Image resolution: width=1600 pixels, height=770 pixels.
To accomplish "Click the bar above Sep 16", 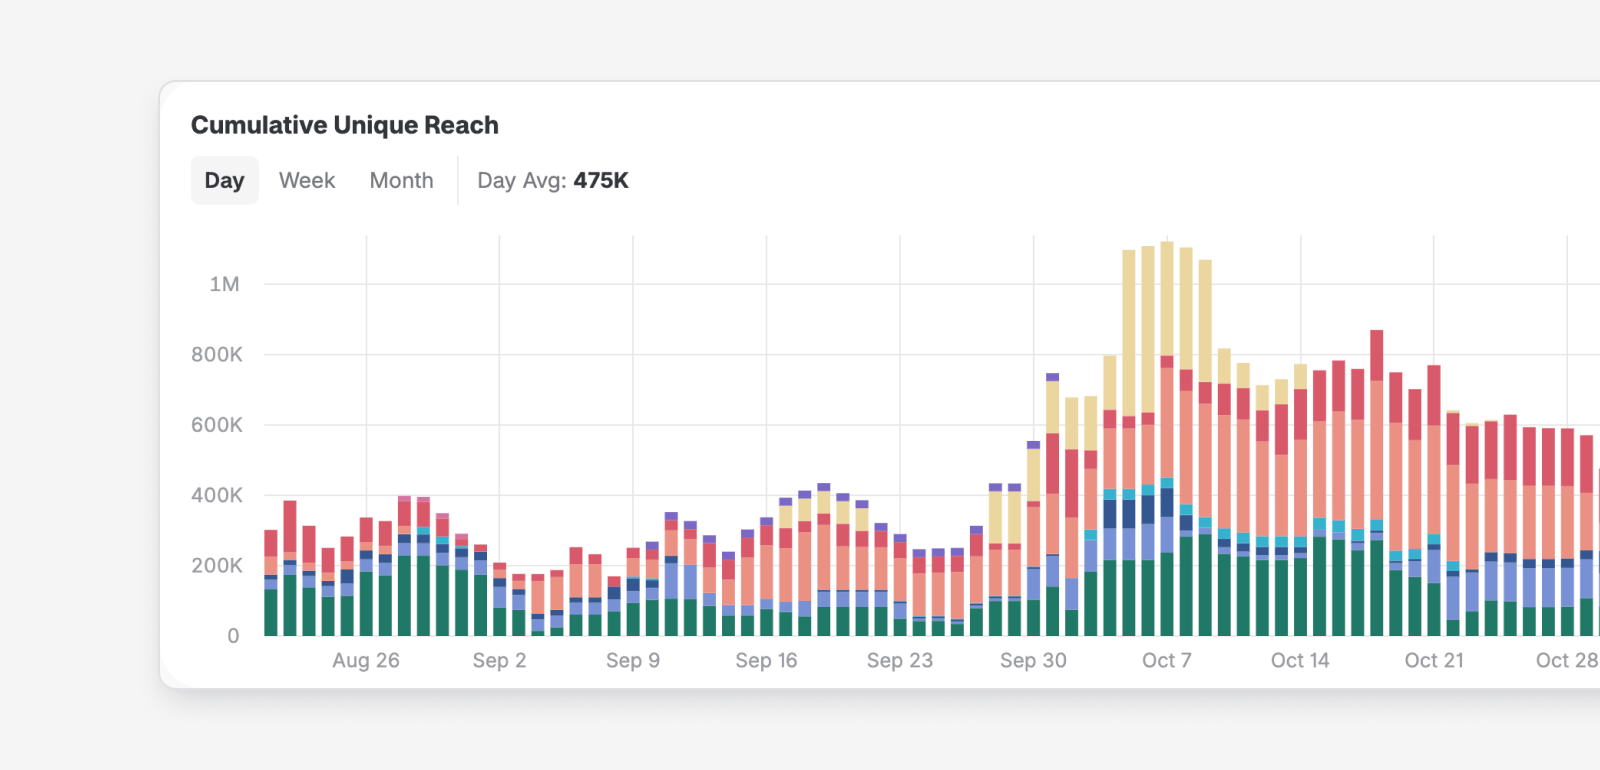I will click(766, 577).
